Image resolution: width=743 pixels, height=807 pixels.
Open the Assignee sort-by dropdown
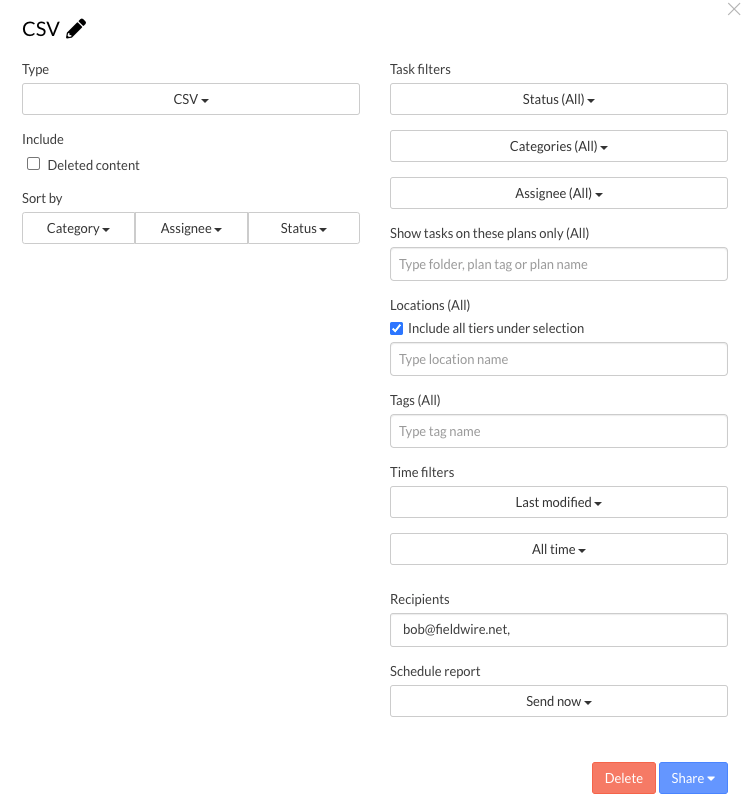pos(191,228)
